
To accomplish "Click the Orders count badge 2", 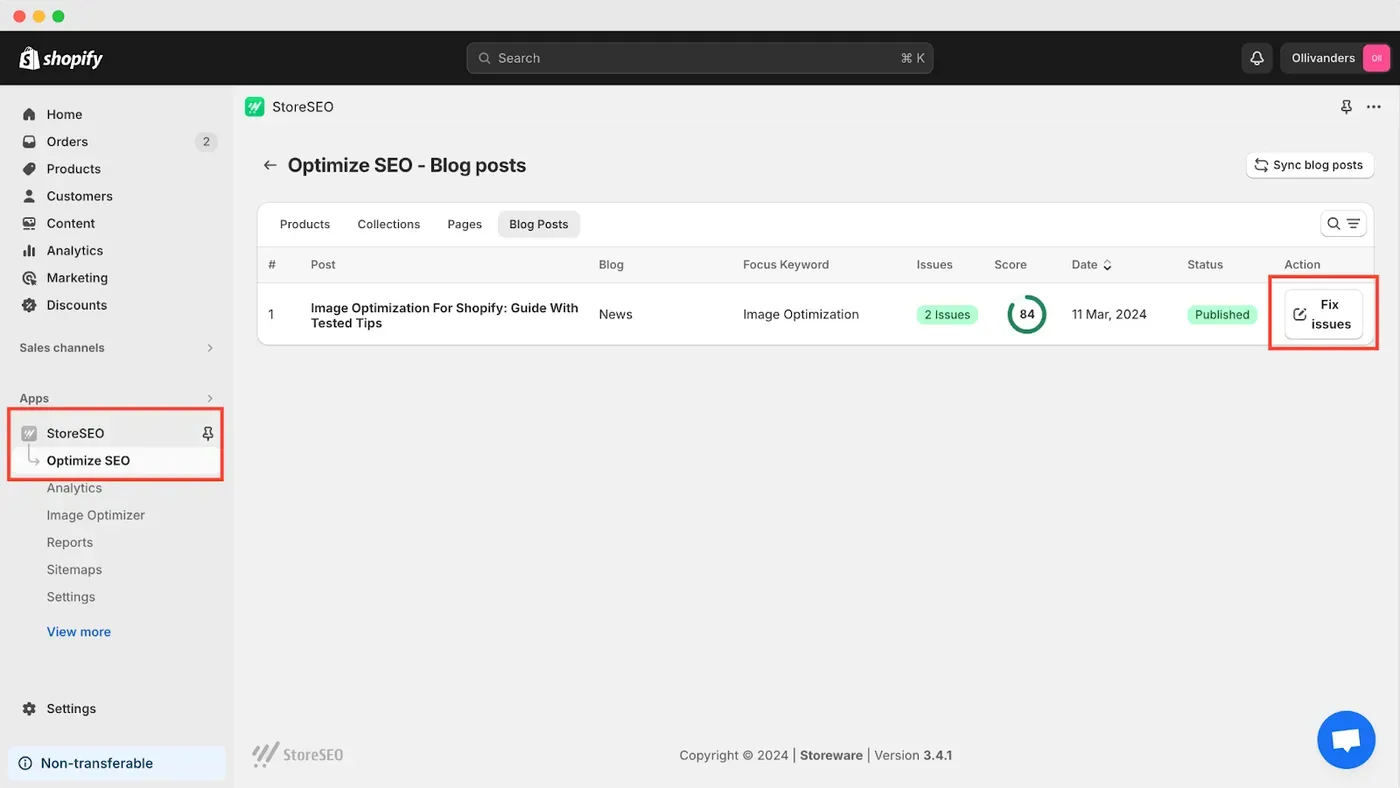I will (x=206, y=141).
